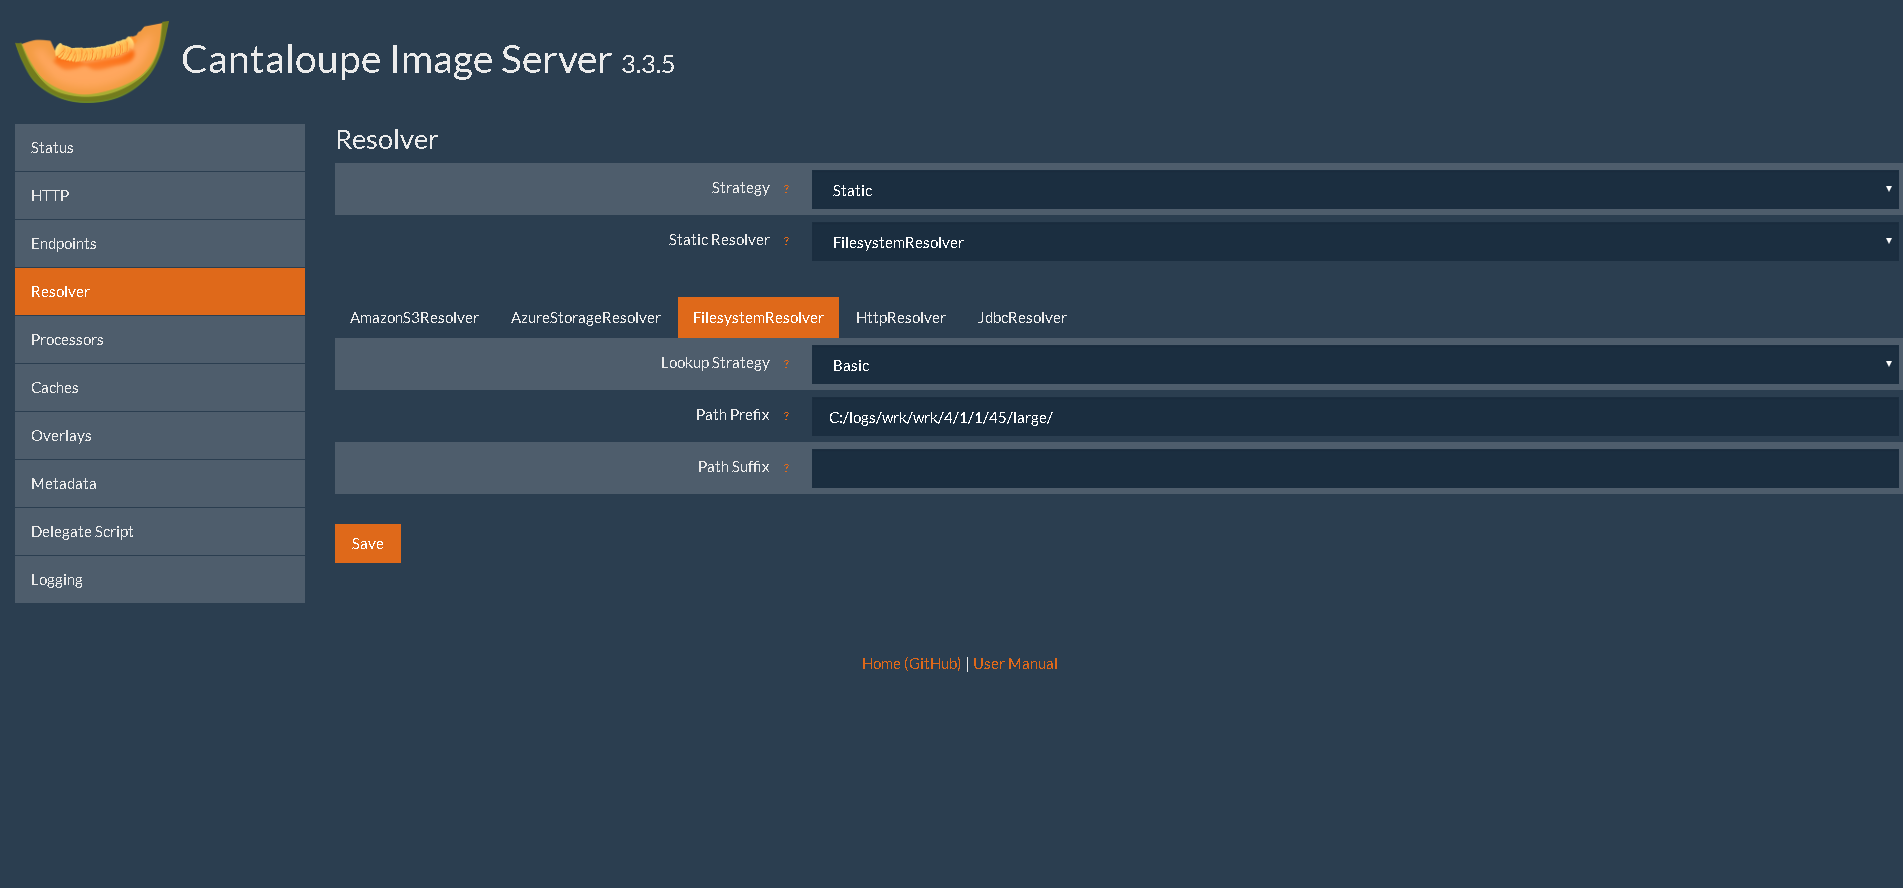Open the Delegate Script section

pos(160,532)
